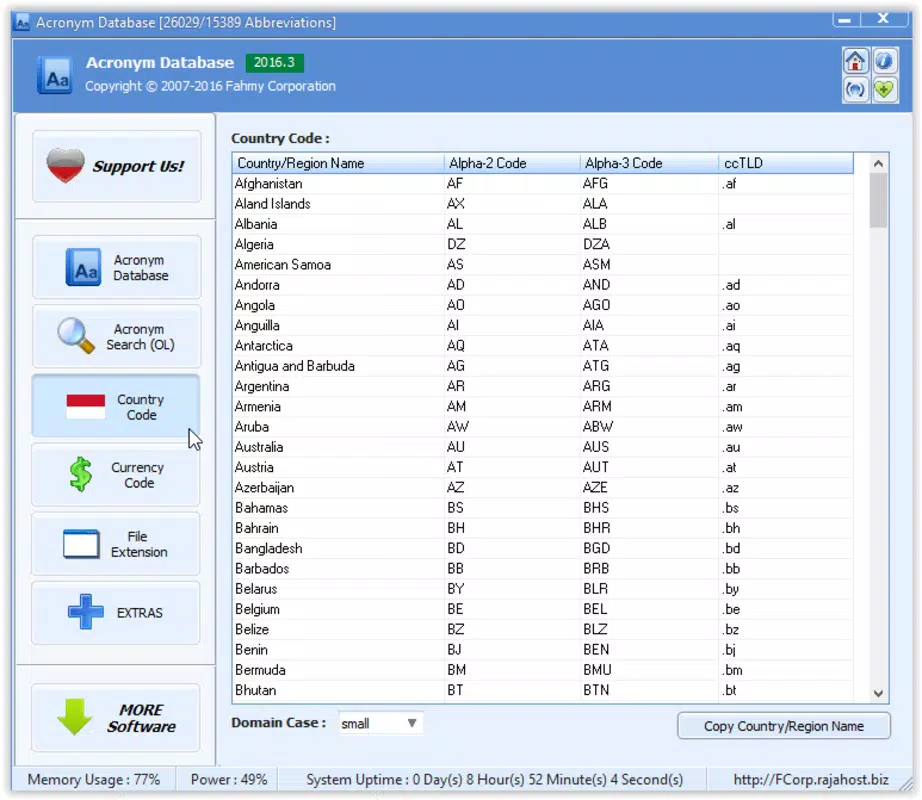The width and height of the screenshot is (922, 800).
Task: Switch to Currency Code section
Action: click(116, 475)
